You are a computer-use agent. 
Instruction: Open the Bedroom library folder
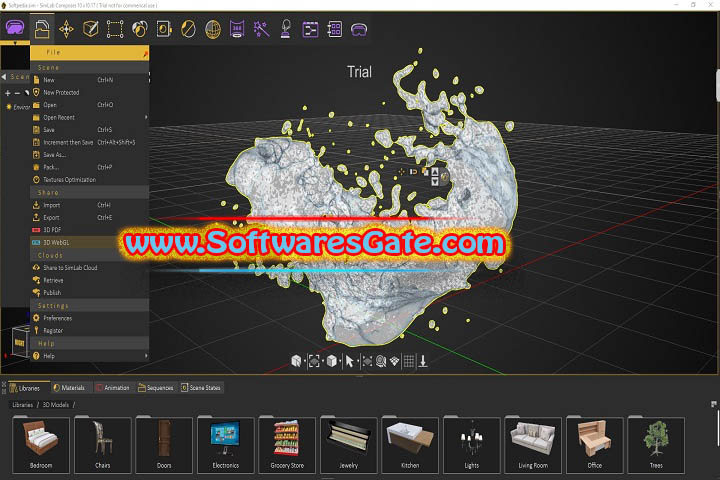(41, 445)
